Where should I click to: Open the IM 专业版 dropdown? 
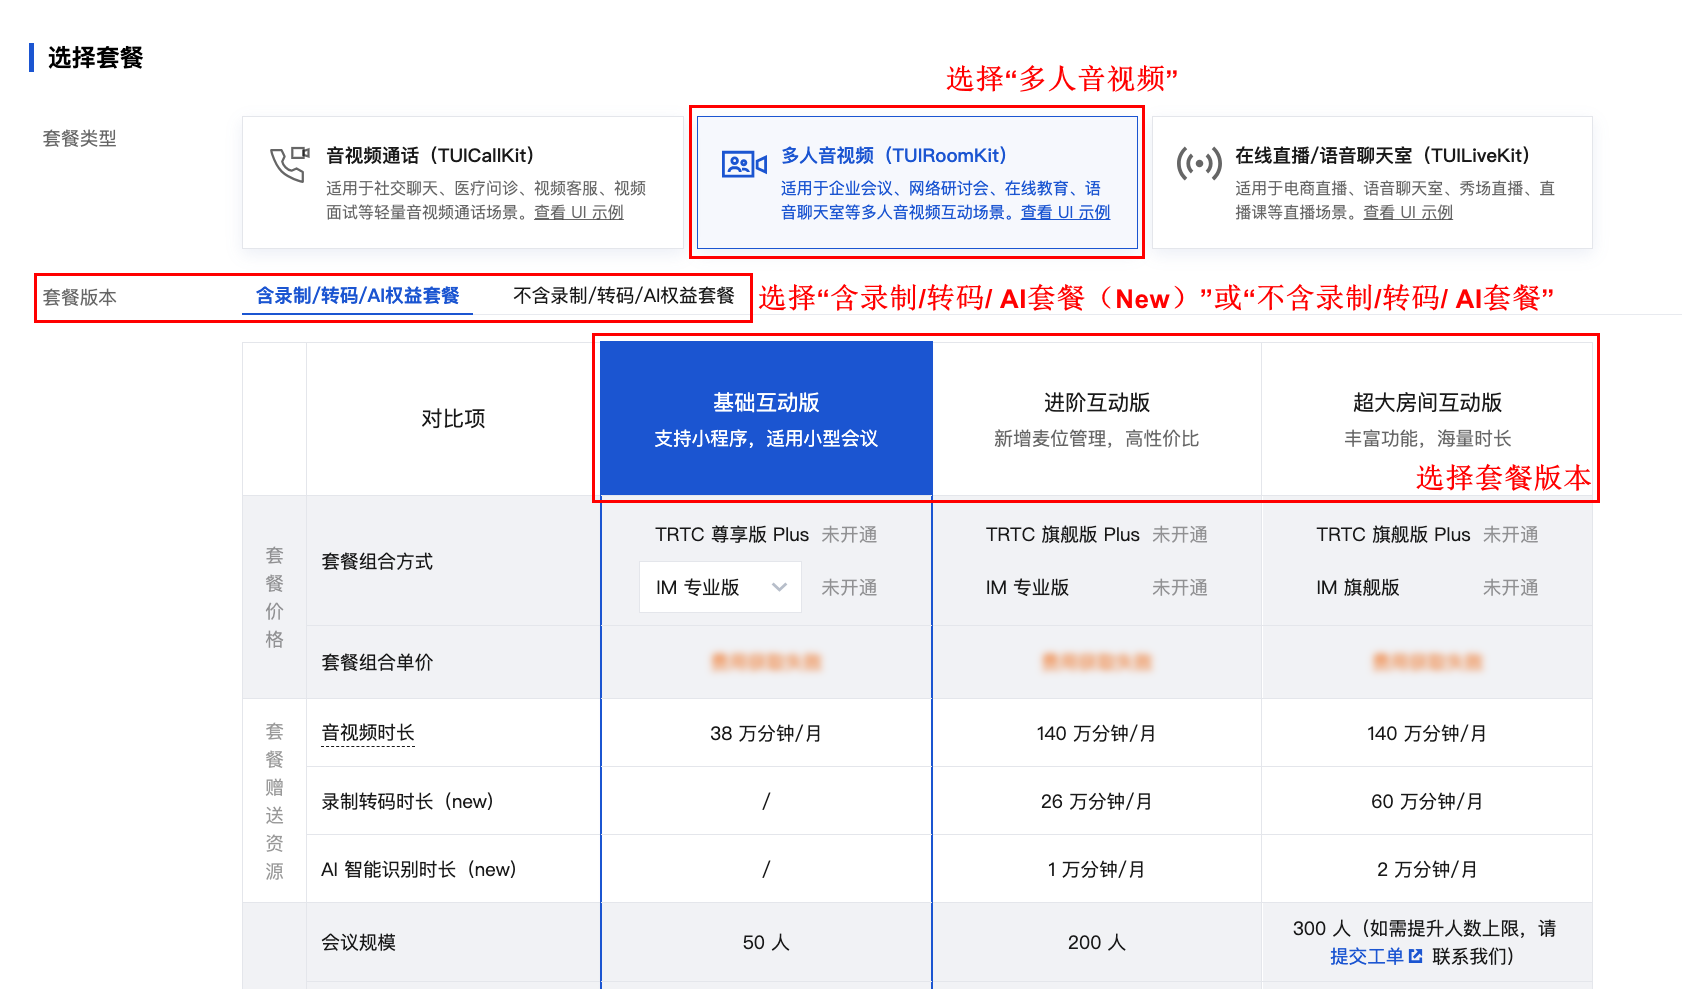[x=720, y=587]
